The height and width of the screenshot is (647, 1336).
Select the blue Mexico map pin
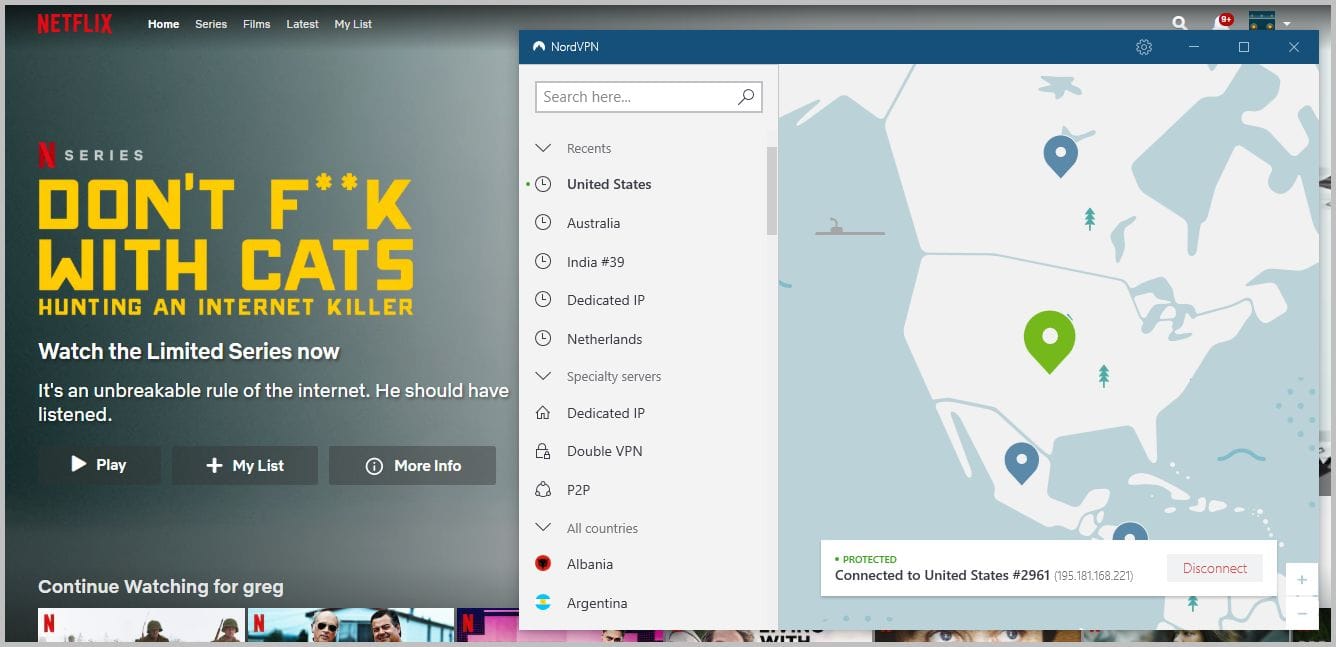(1021, 462)
